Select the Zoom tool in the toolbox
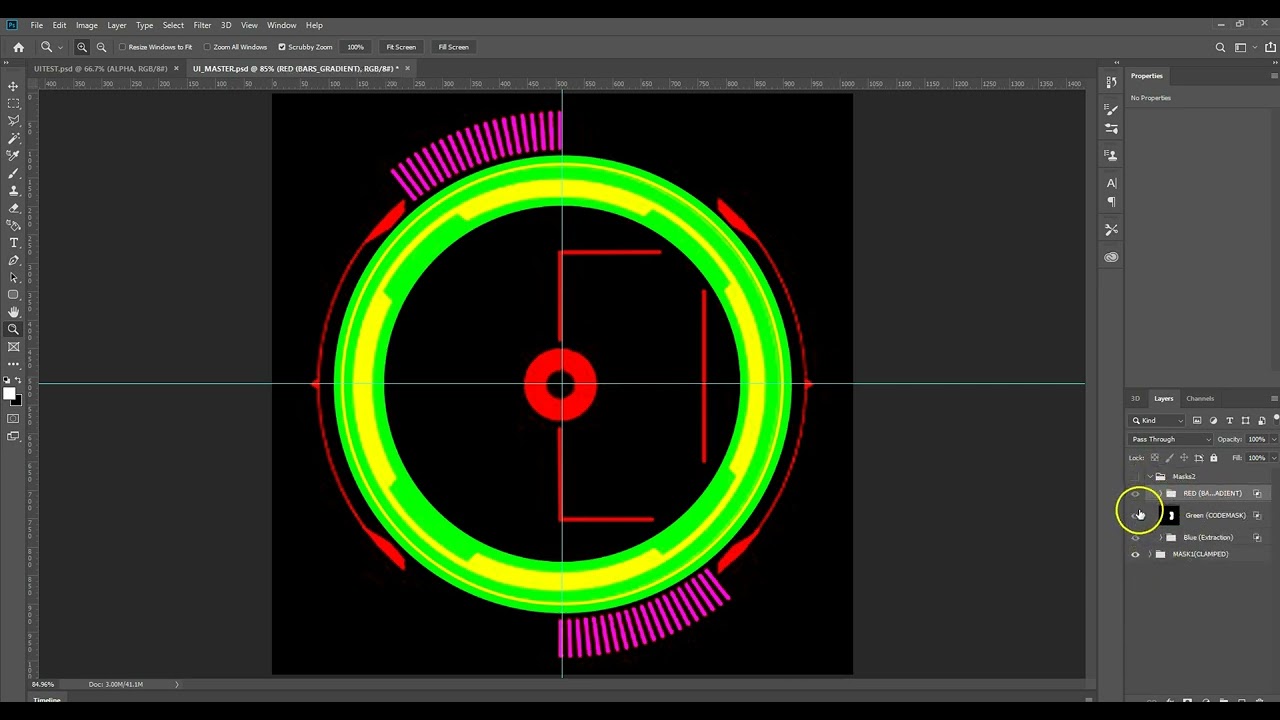Screen dimensions: 1280x720 click(x=14, y=329)
